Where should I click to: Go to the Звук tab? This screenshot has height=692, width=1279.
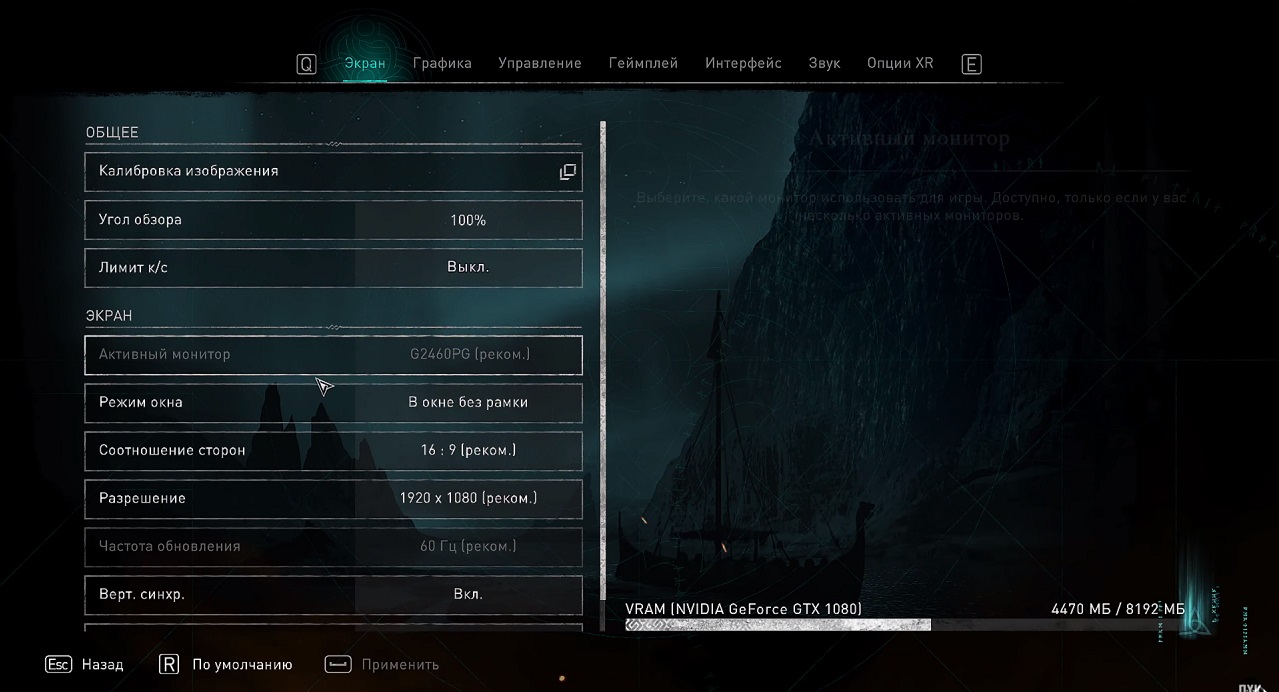coord(824,63)
